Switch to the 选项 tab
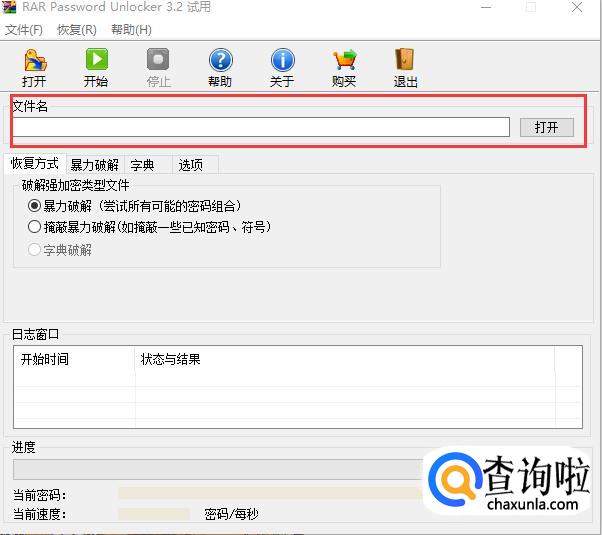This screenshot has height=535, width=602. 195,165
